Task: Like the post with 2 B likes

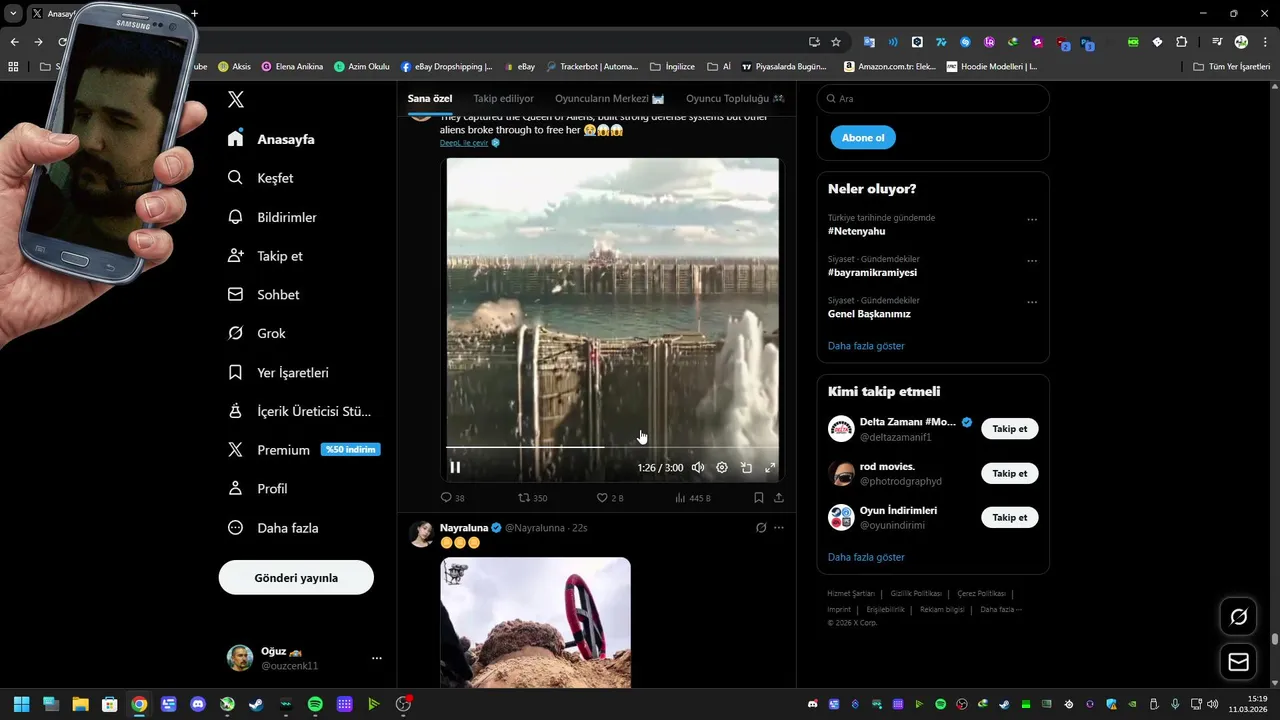Action: 609,497
